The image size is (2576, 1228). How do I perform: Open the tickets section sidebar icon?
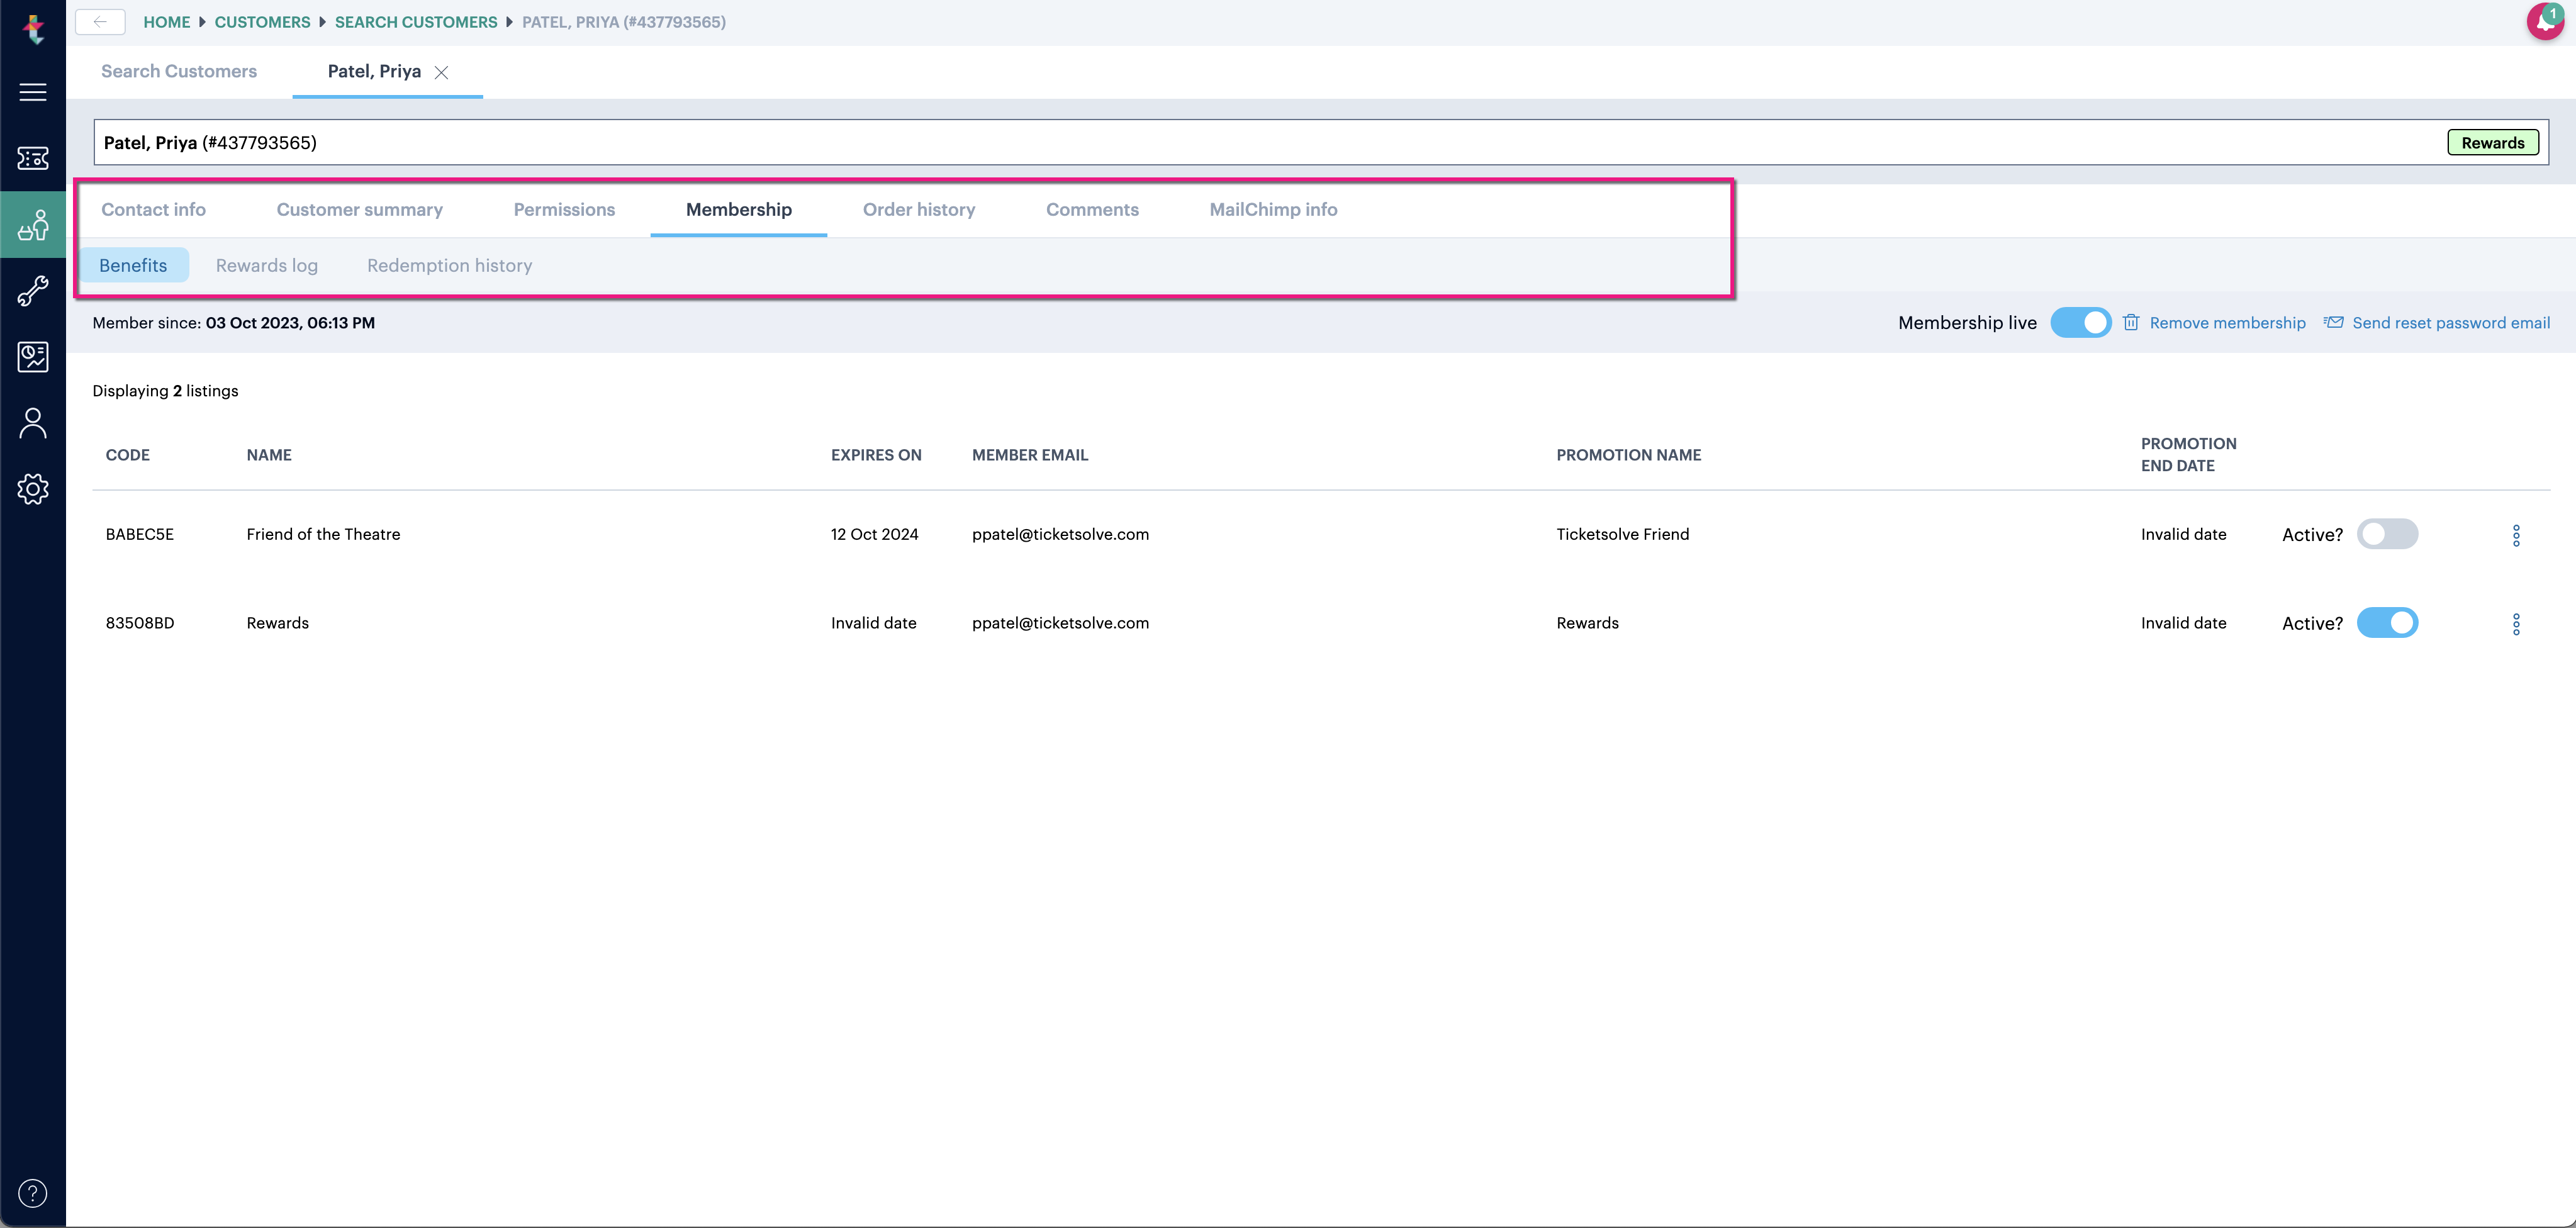(x=33, y=158)
